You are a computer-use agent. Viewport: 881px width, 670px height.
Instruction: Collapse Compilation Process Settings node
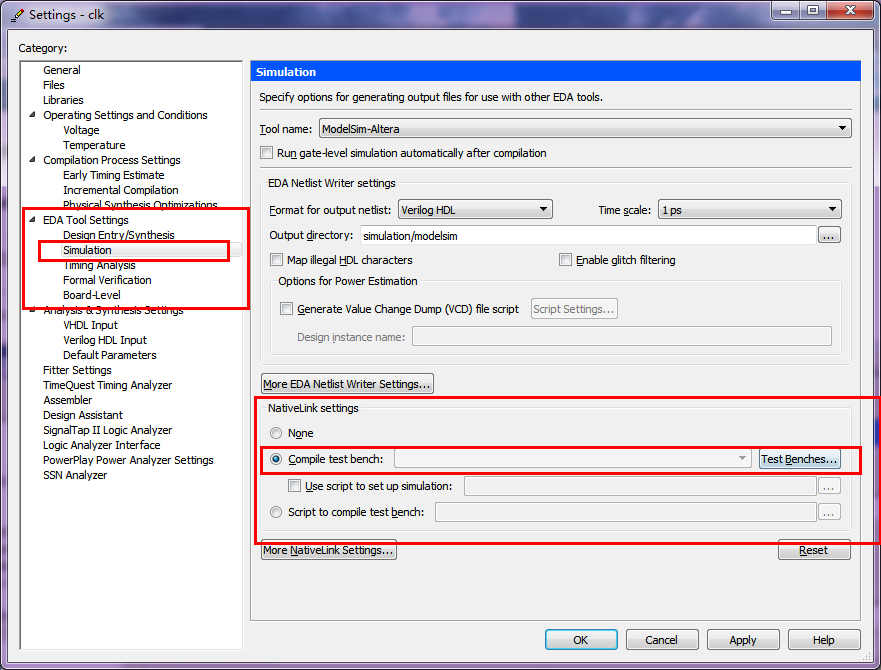pos(33,160)
